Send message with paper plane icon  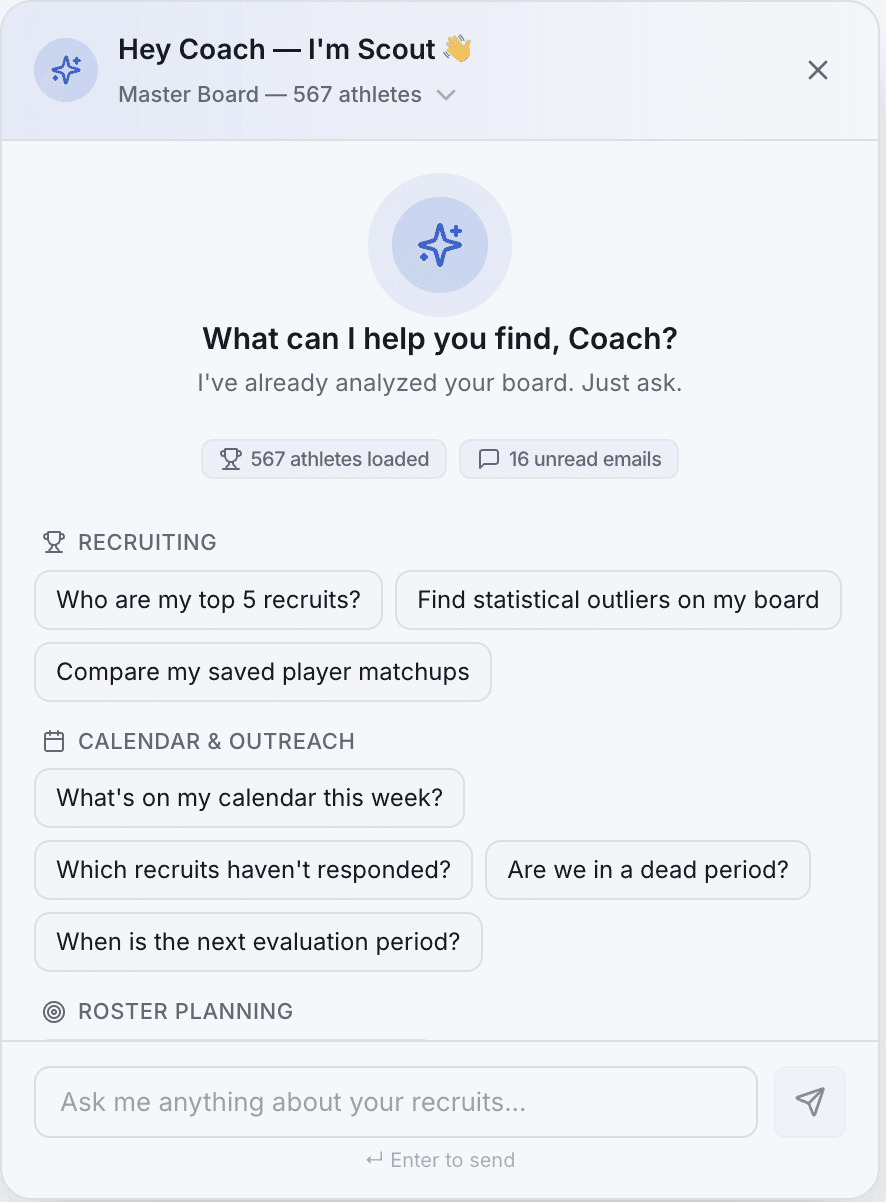(810, 1102)
